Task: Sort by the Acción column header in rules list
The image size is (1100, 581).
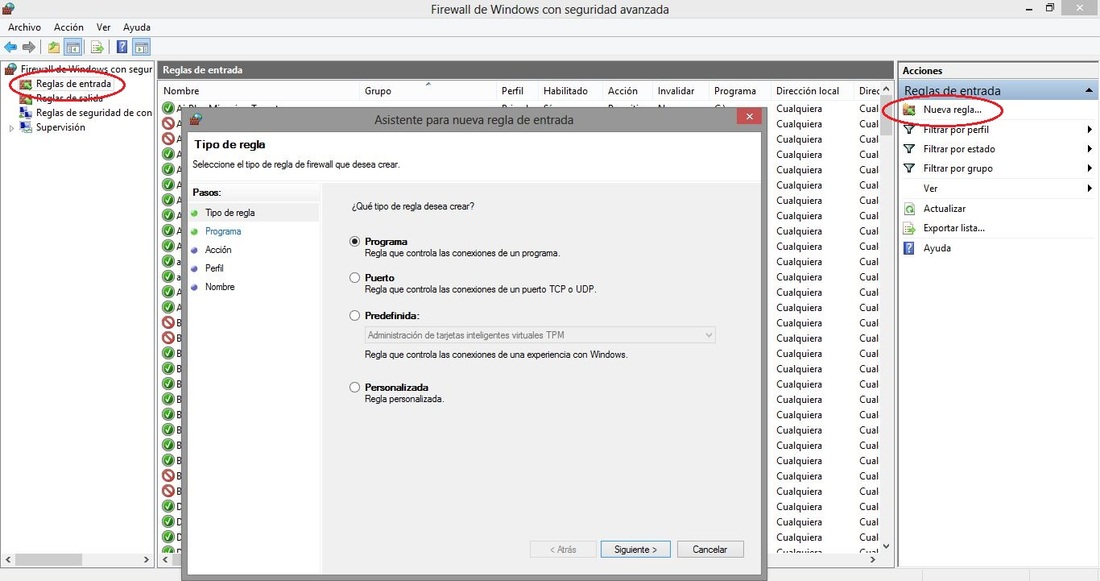Action: click(x=627, y=91)
